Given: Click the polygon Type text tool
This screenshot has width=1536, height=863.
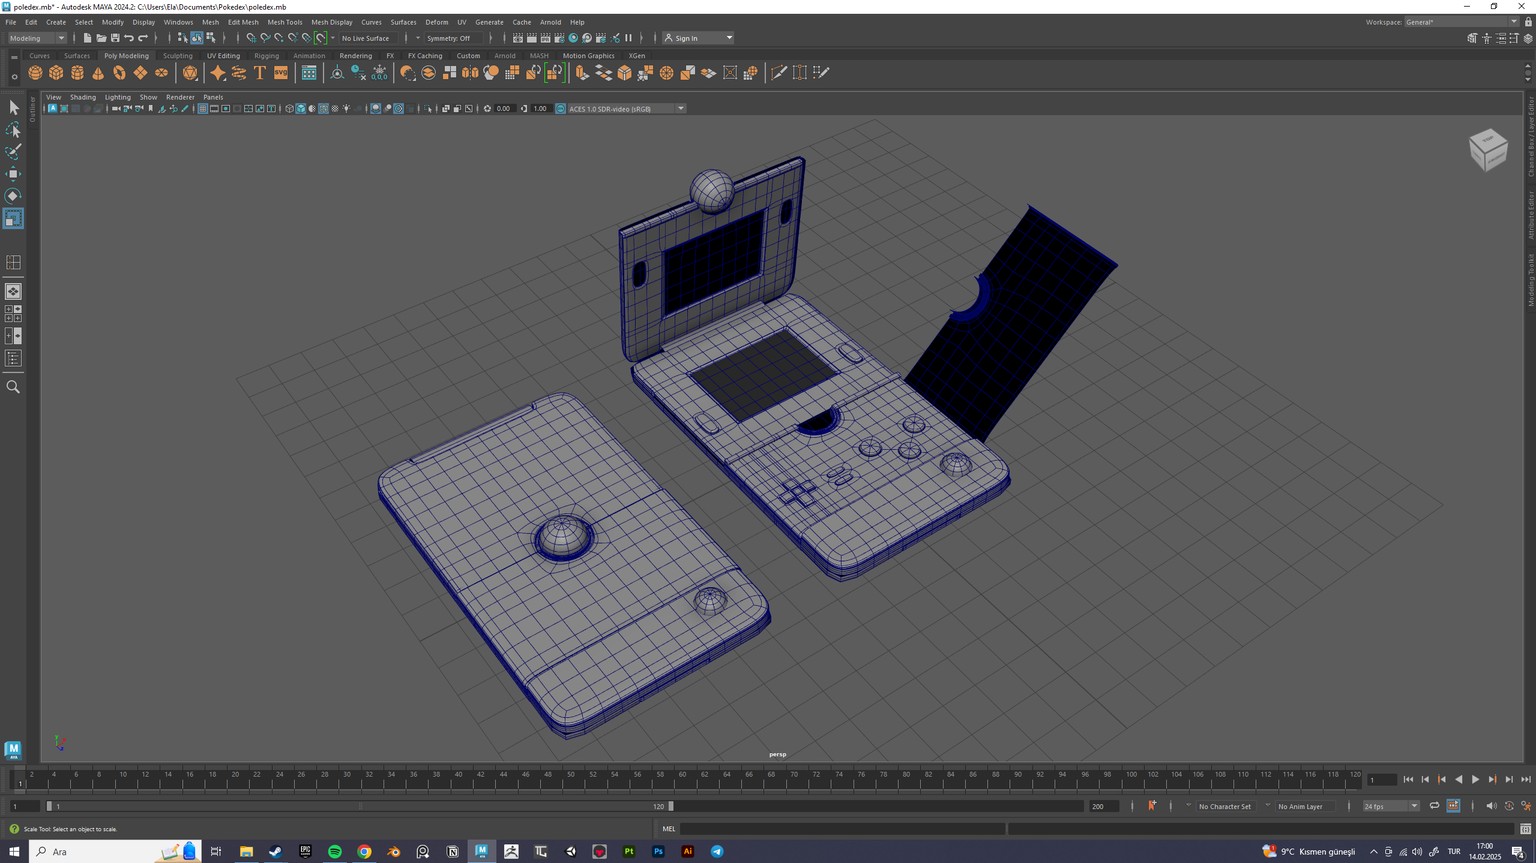Looking at the screenshot, I should [260, 73].
